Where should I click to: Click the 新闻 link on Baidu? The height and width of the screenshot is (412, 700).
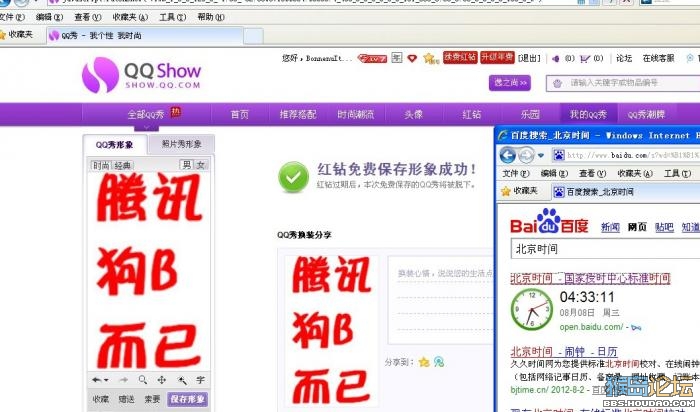pos(610,227)
